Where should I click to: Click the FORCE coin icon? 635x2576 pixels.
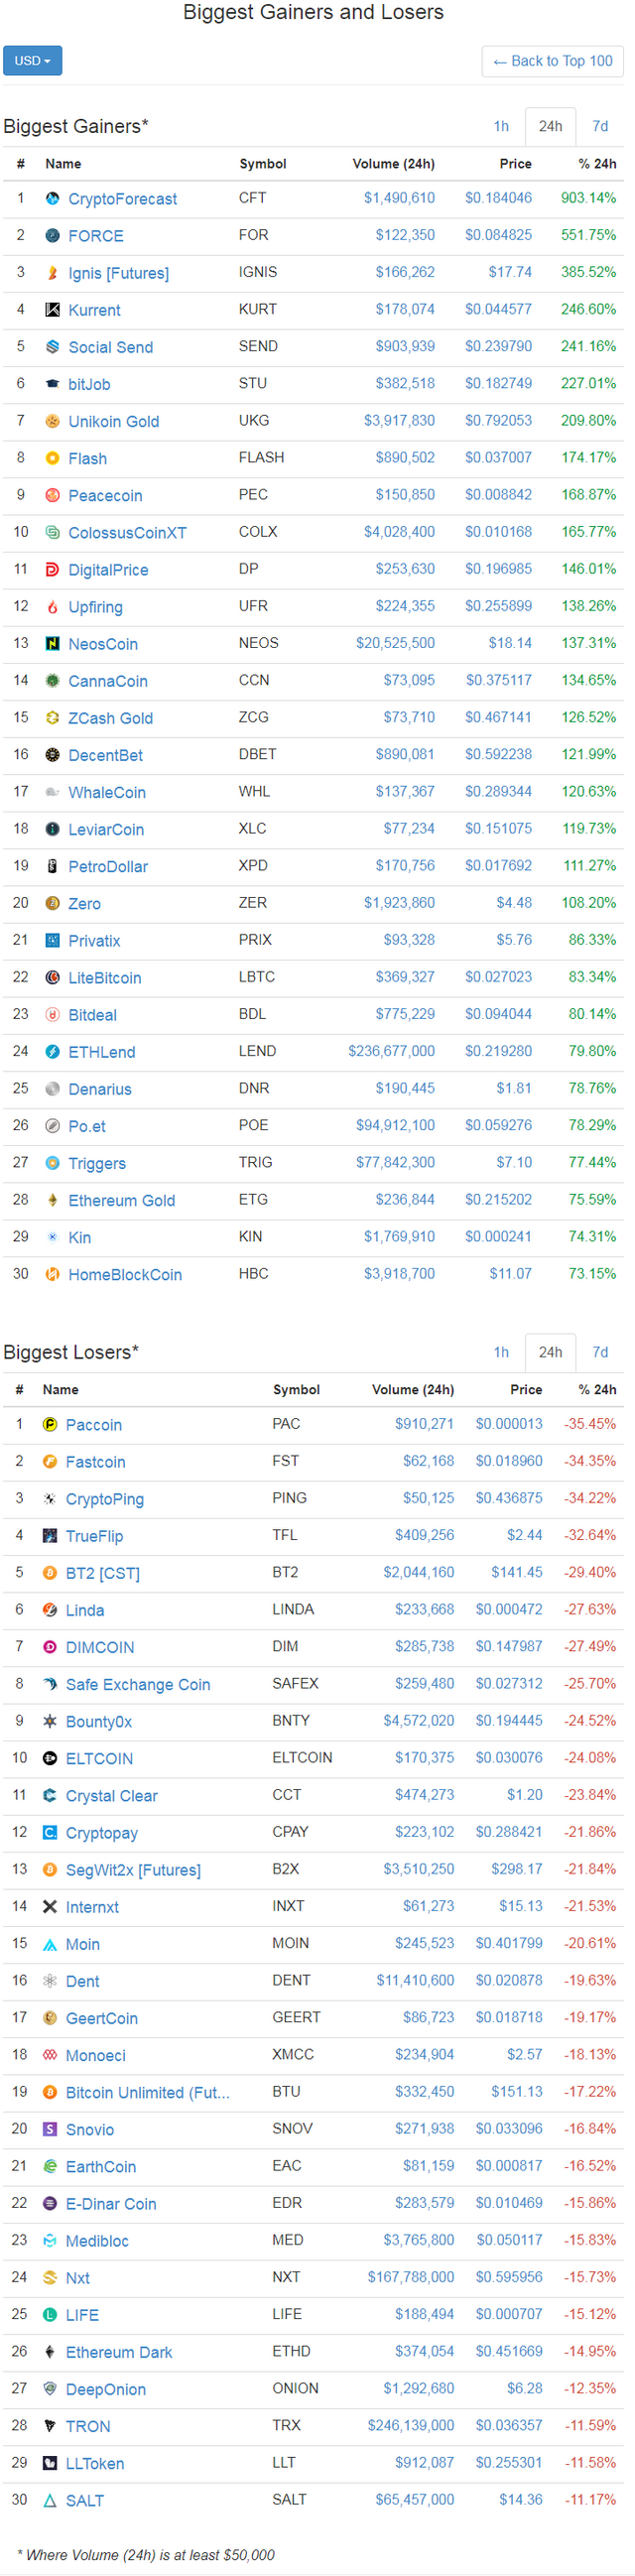coord(52,236)
